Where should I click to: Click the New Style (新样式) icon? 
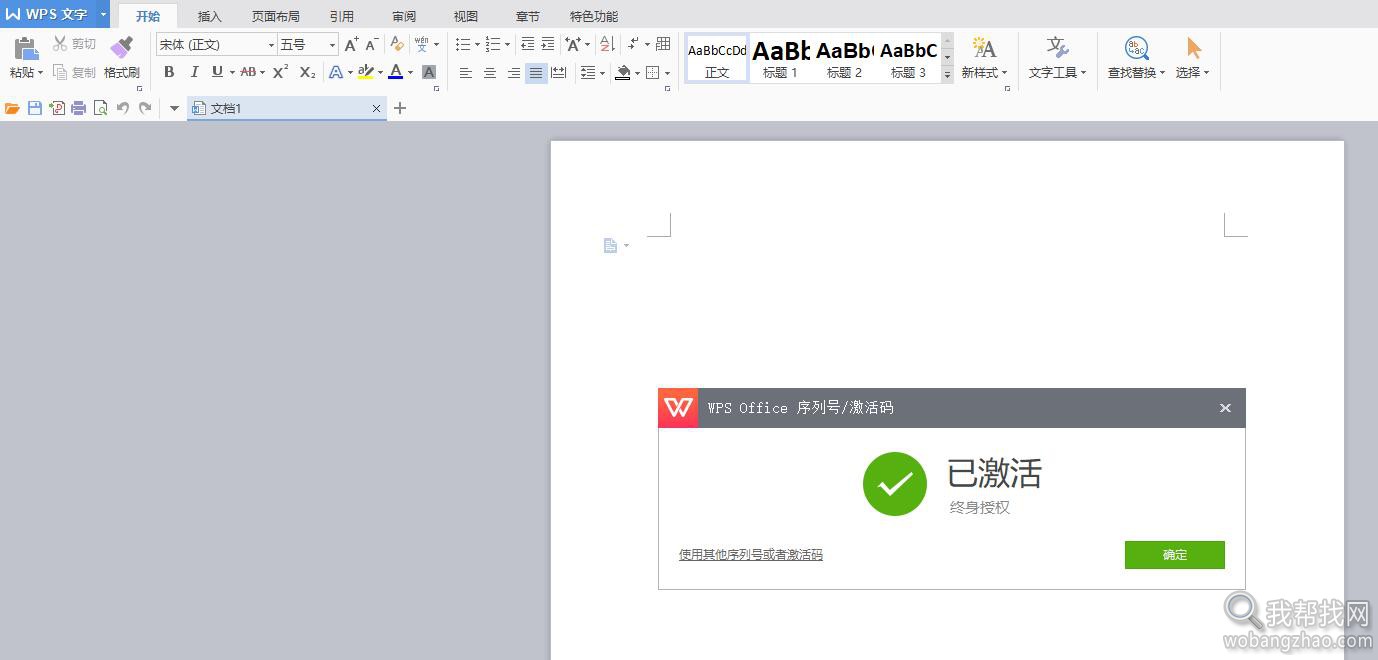(984, 47)
